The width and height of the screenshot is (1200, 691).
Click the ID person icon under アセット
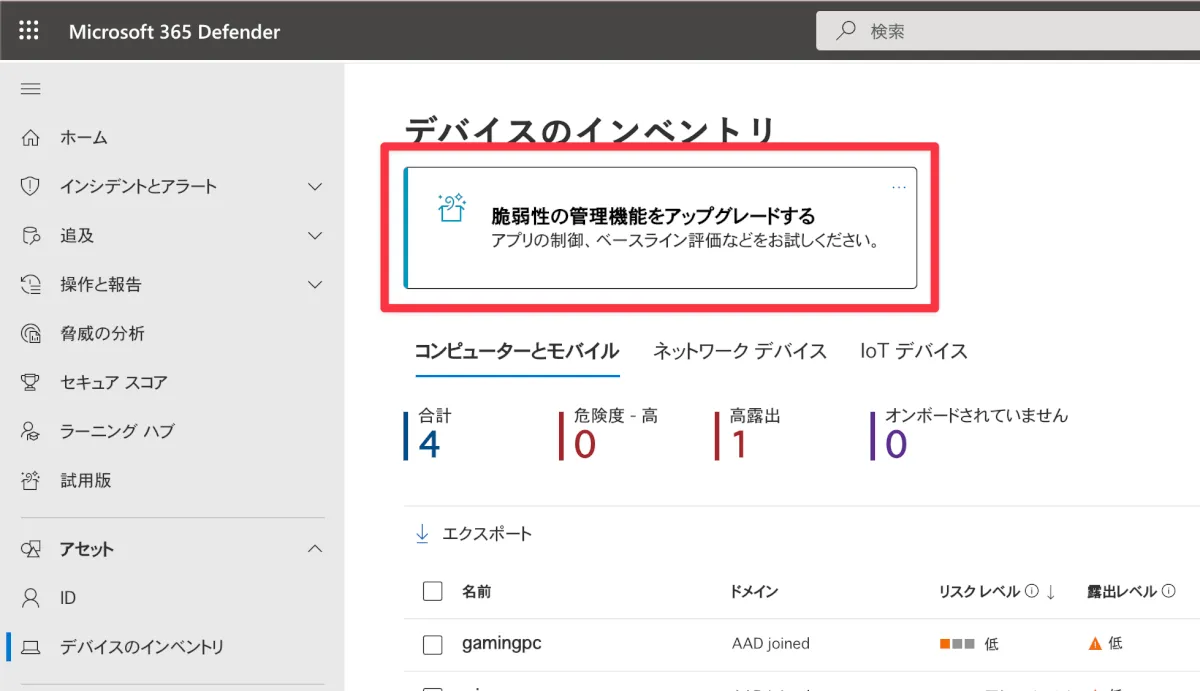31,598
